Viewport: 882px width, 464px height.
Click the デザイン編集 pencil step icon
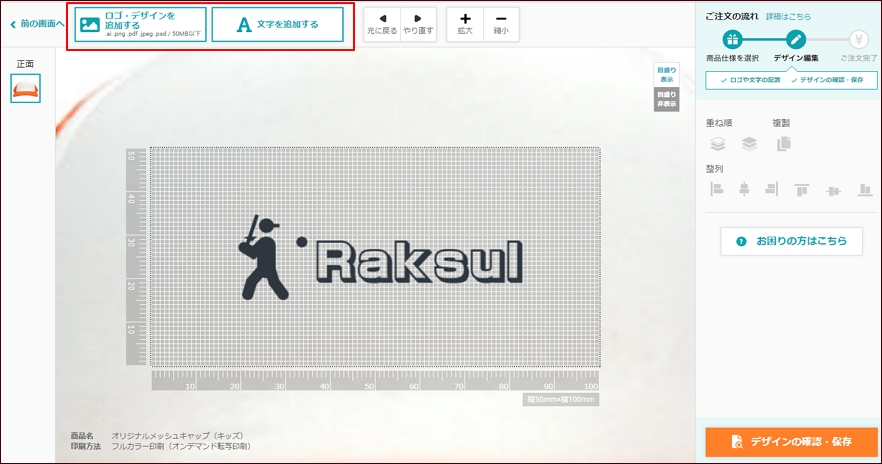click(795, 39)
